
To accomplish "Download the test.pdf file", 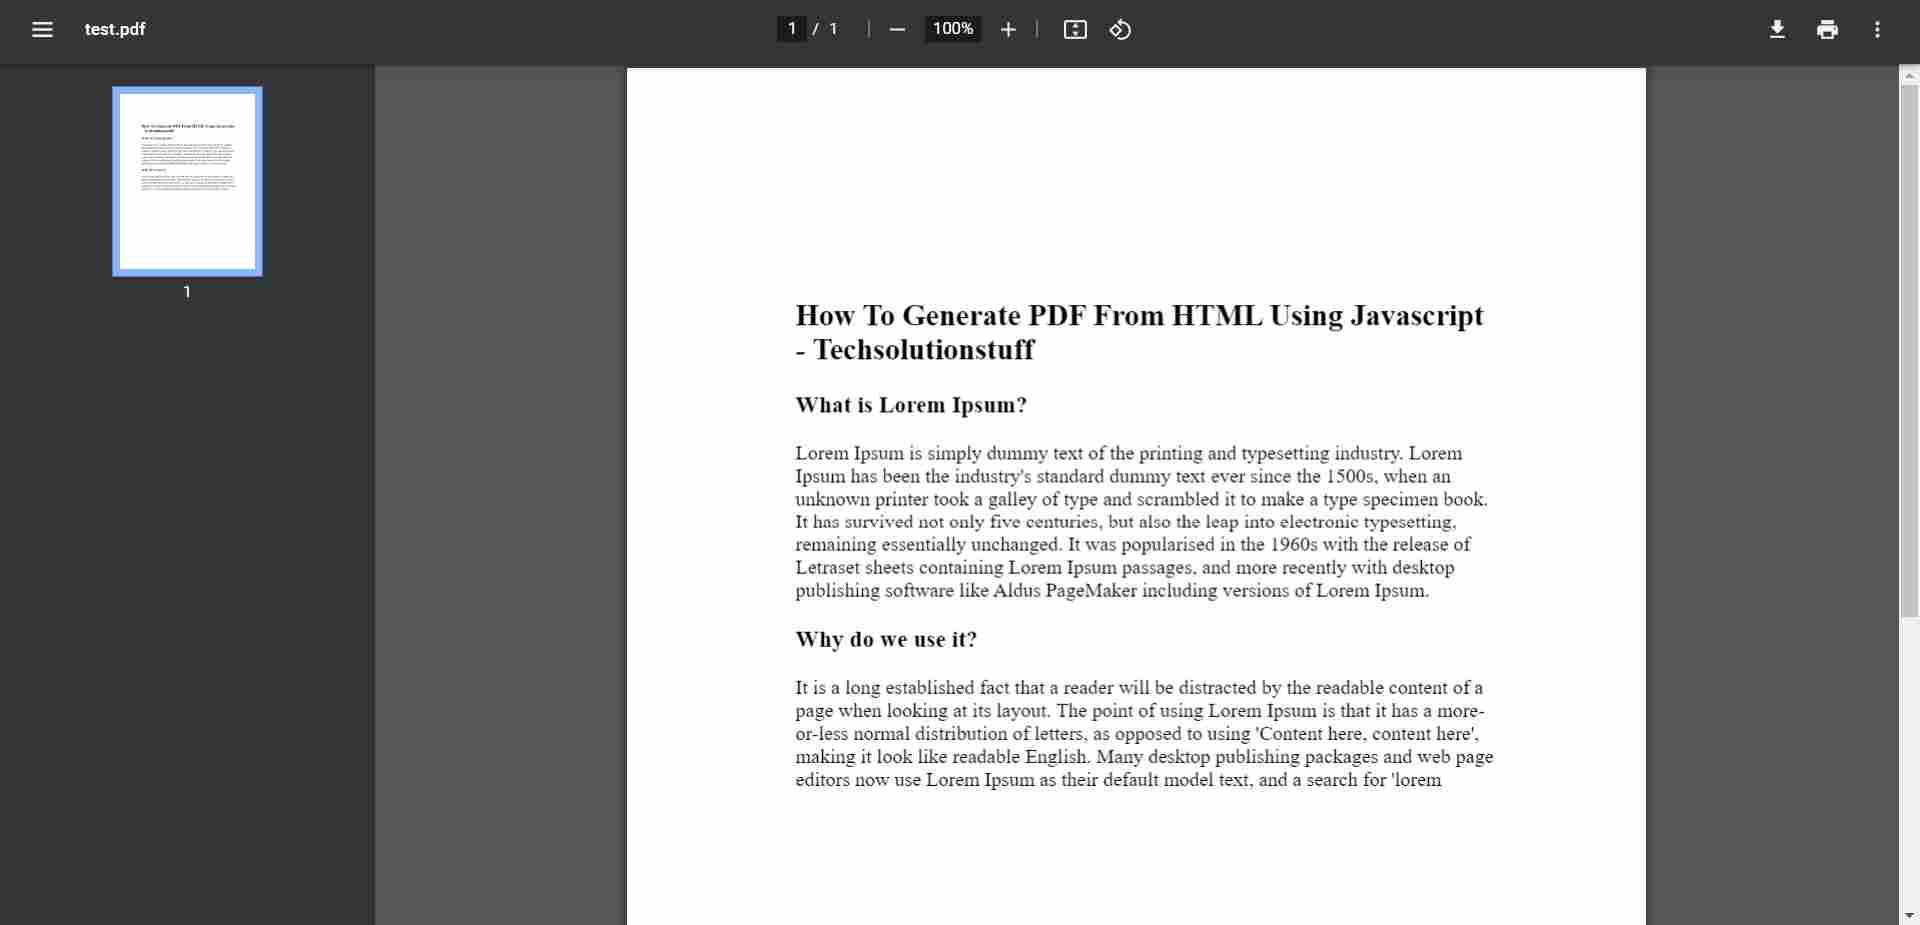I will tap(1777, 29).
